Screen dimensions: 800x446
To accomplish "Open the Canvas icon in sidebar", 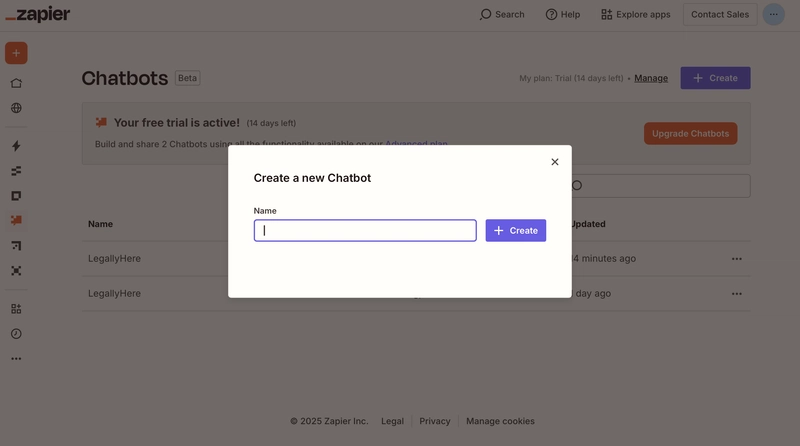I will tap(16, 246).
